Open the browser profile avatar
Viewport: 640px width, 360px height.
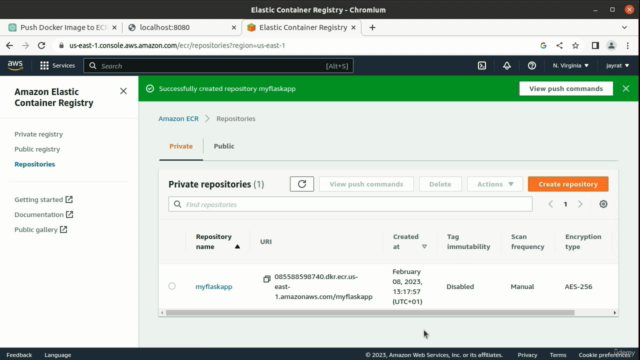[x=611, y=45]
